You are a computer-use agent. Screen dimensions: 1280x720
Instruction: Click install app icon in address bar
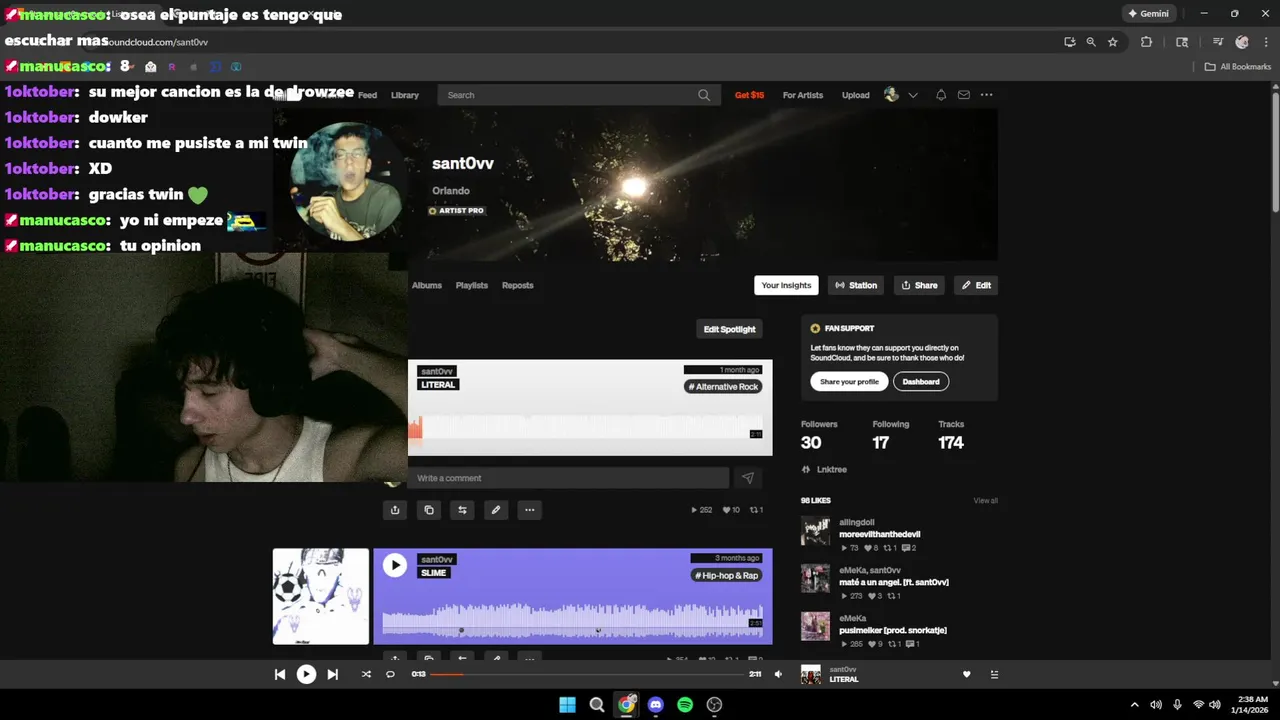(x=1070, y=42)
